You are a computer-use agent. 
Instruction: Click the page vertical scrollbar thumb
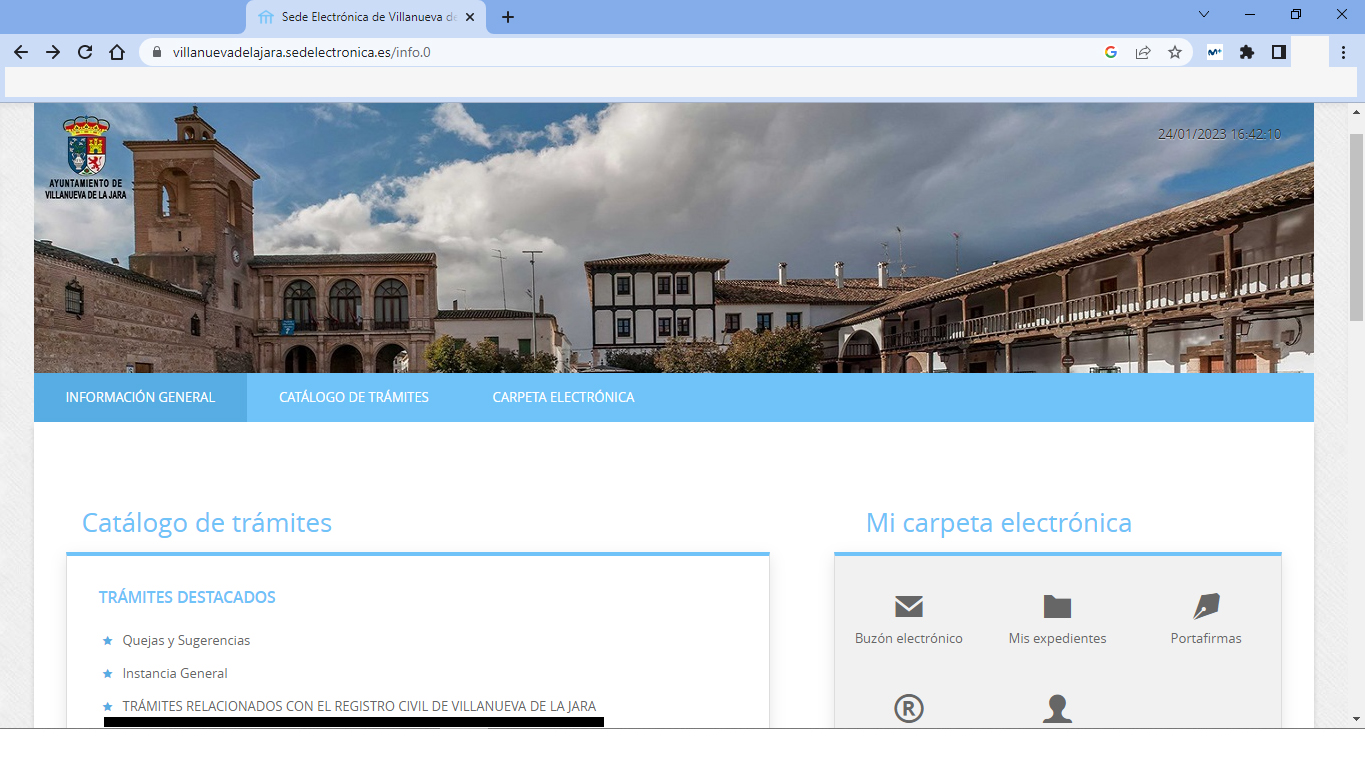pos(1356,226)
